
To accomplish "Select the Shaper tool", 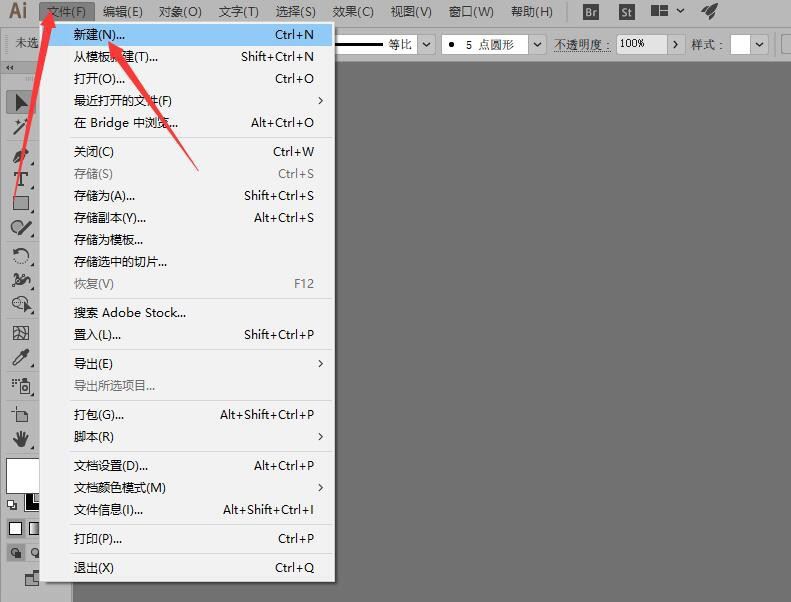I will [21, 228].
